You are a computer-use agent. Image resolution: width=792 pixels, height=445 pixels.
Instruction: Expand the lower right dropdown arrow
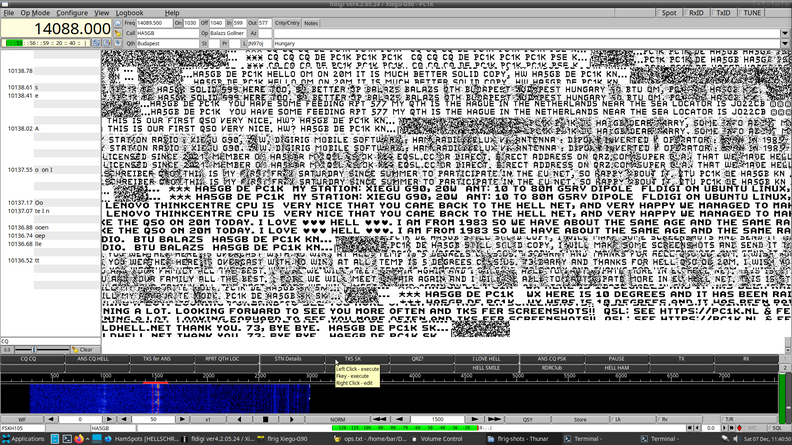(785, 44)
